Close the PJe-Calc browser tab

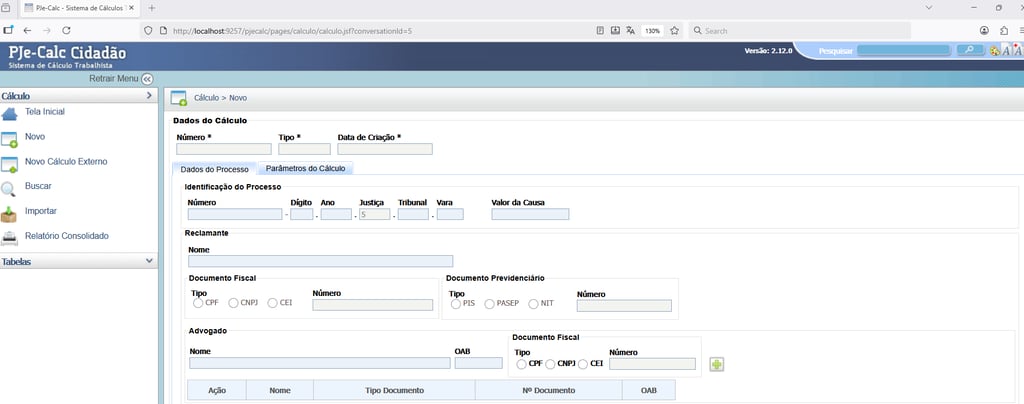pyautogui.click(x=131, y=8)
